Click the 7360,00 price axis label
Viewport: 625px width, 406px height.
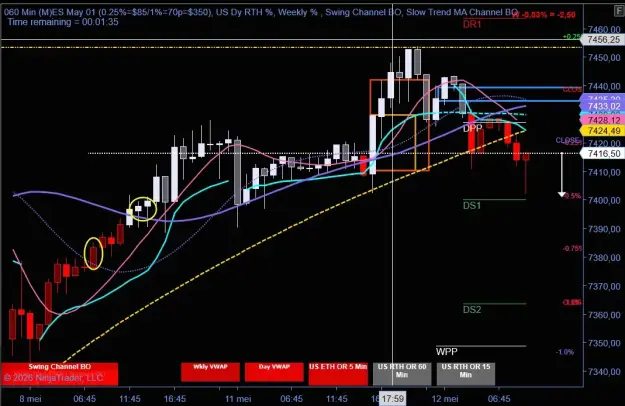pos(603,315)
